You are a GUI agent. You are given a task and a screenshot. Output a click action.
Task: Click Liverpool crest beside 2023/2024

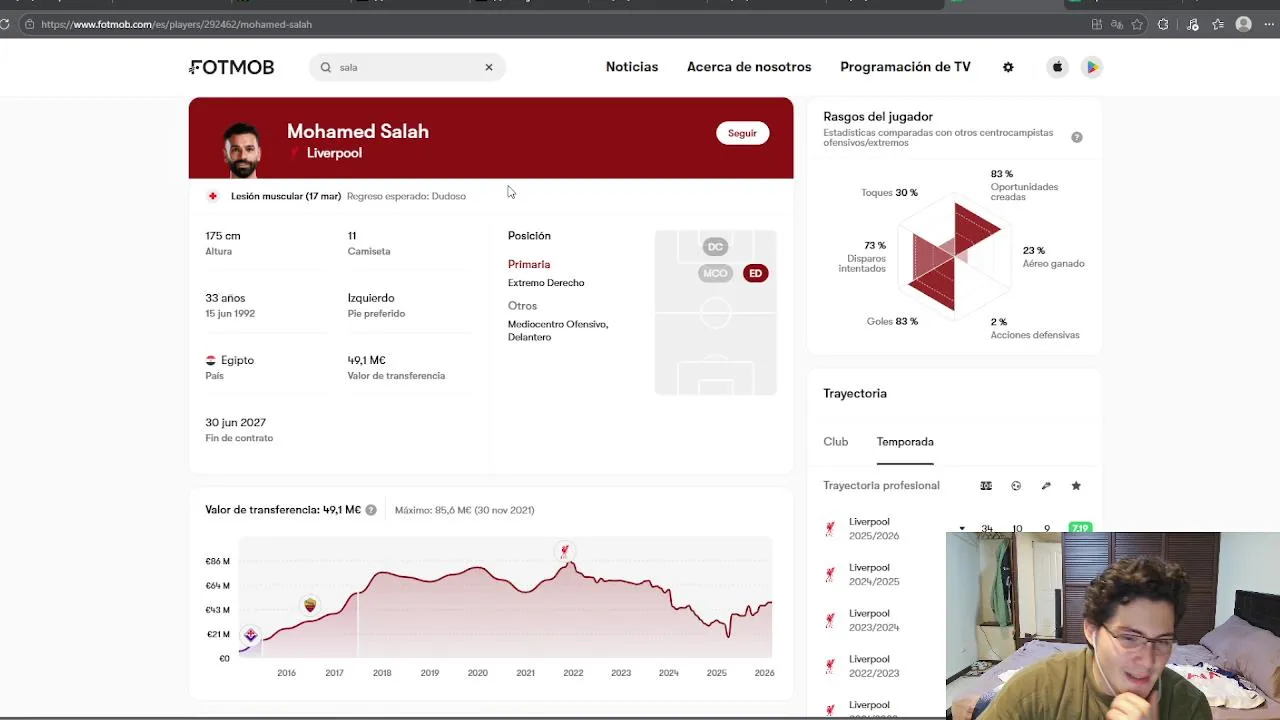830,621
